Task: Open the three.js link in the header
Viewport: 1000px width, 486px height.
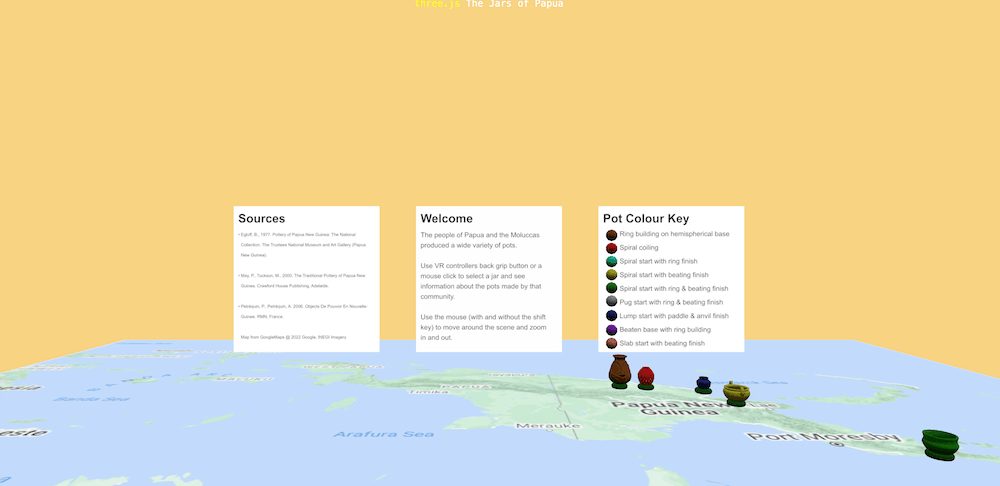Action: (x=437, y=4)
